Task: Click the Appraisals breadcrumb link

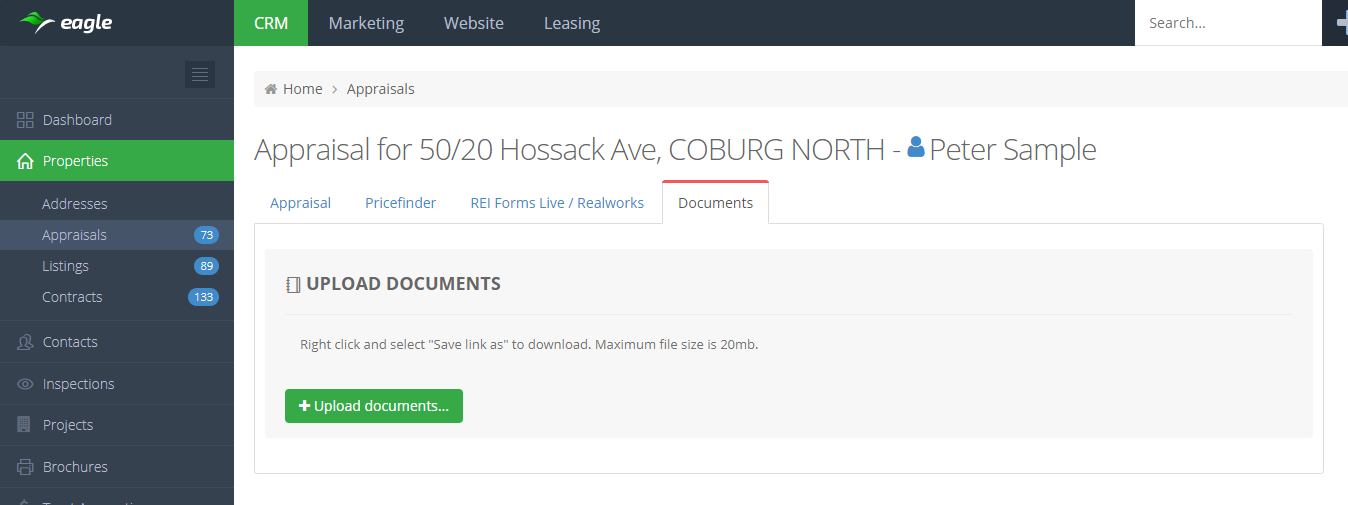Action: click(380, 89)
